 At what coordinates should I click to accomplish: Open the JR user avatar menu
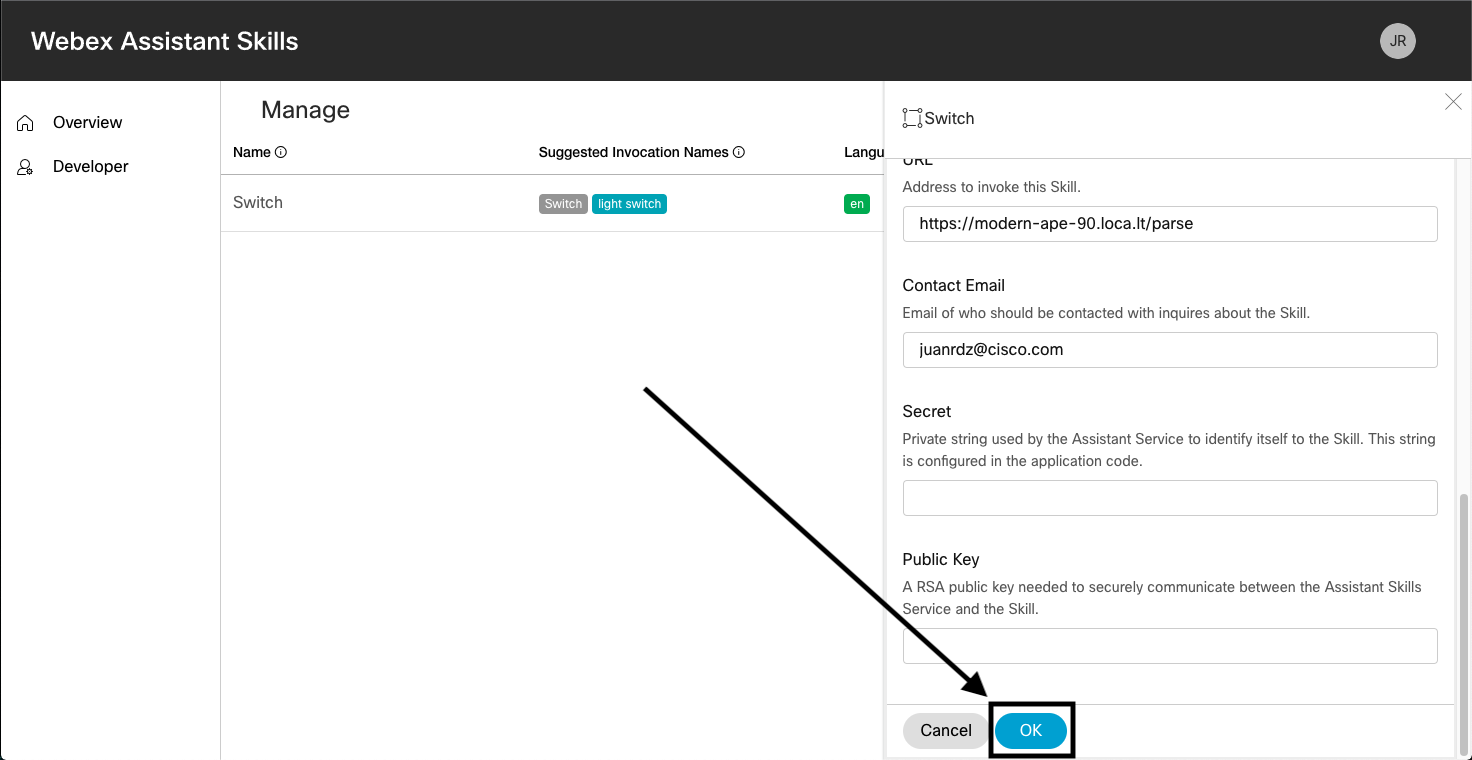(x=1397, y=41)
